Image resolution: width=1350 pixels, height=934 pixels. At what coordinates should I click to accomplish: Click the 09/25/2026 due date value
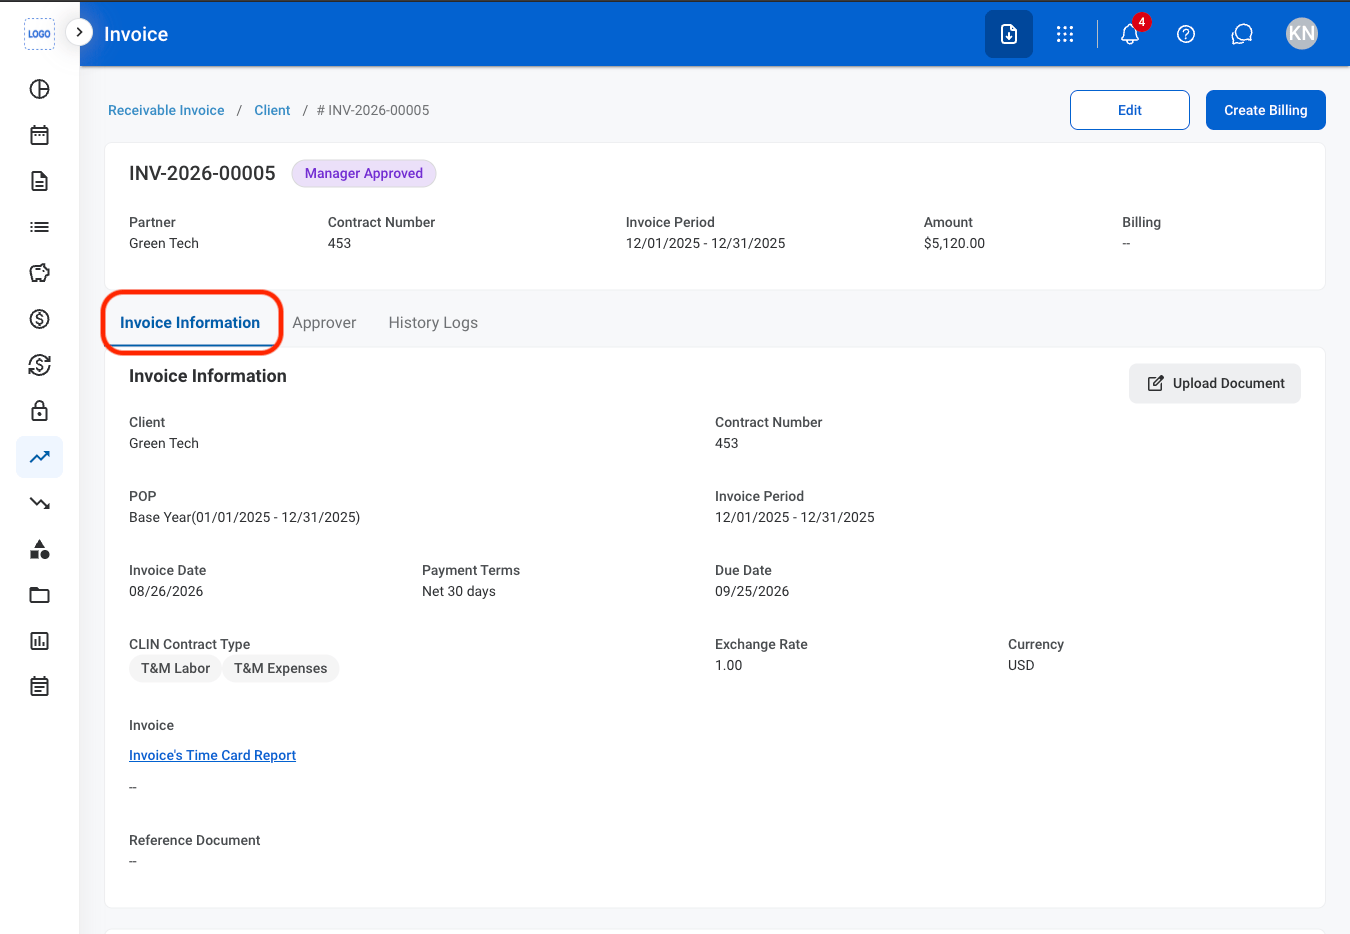click(752, 591)
